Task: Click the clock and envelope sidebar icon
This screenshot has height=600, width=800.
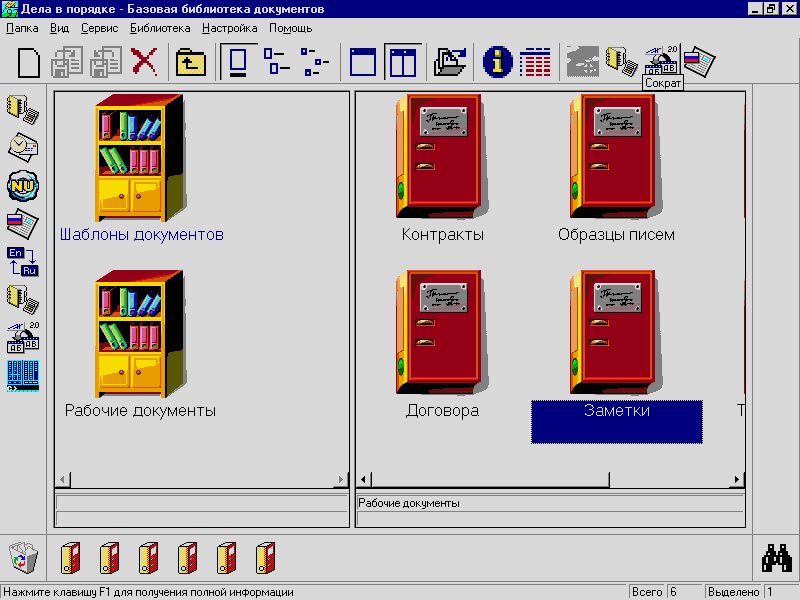Action: 22,146
